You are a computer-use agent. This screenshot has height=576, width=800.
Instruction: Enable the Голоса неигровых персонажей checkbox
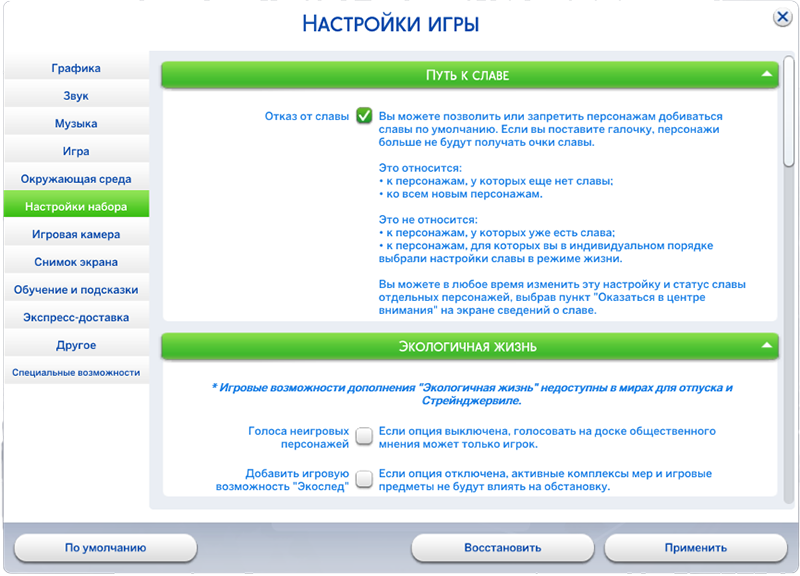[x=364, y=437]
